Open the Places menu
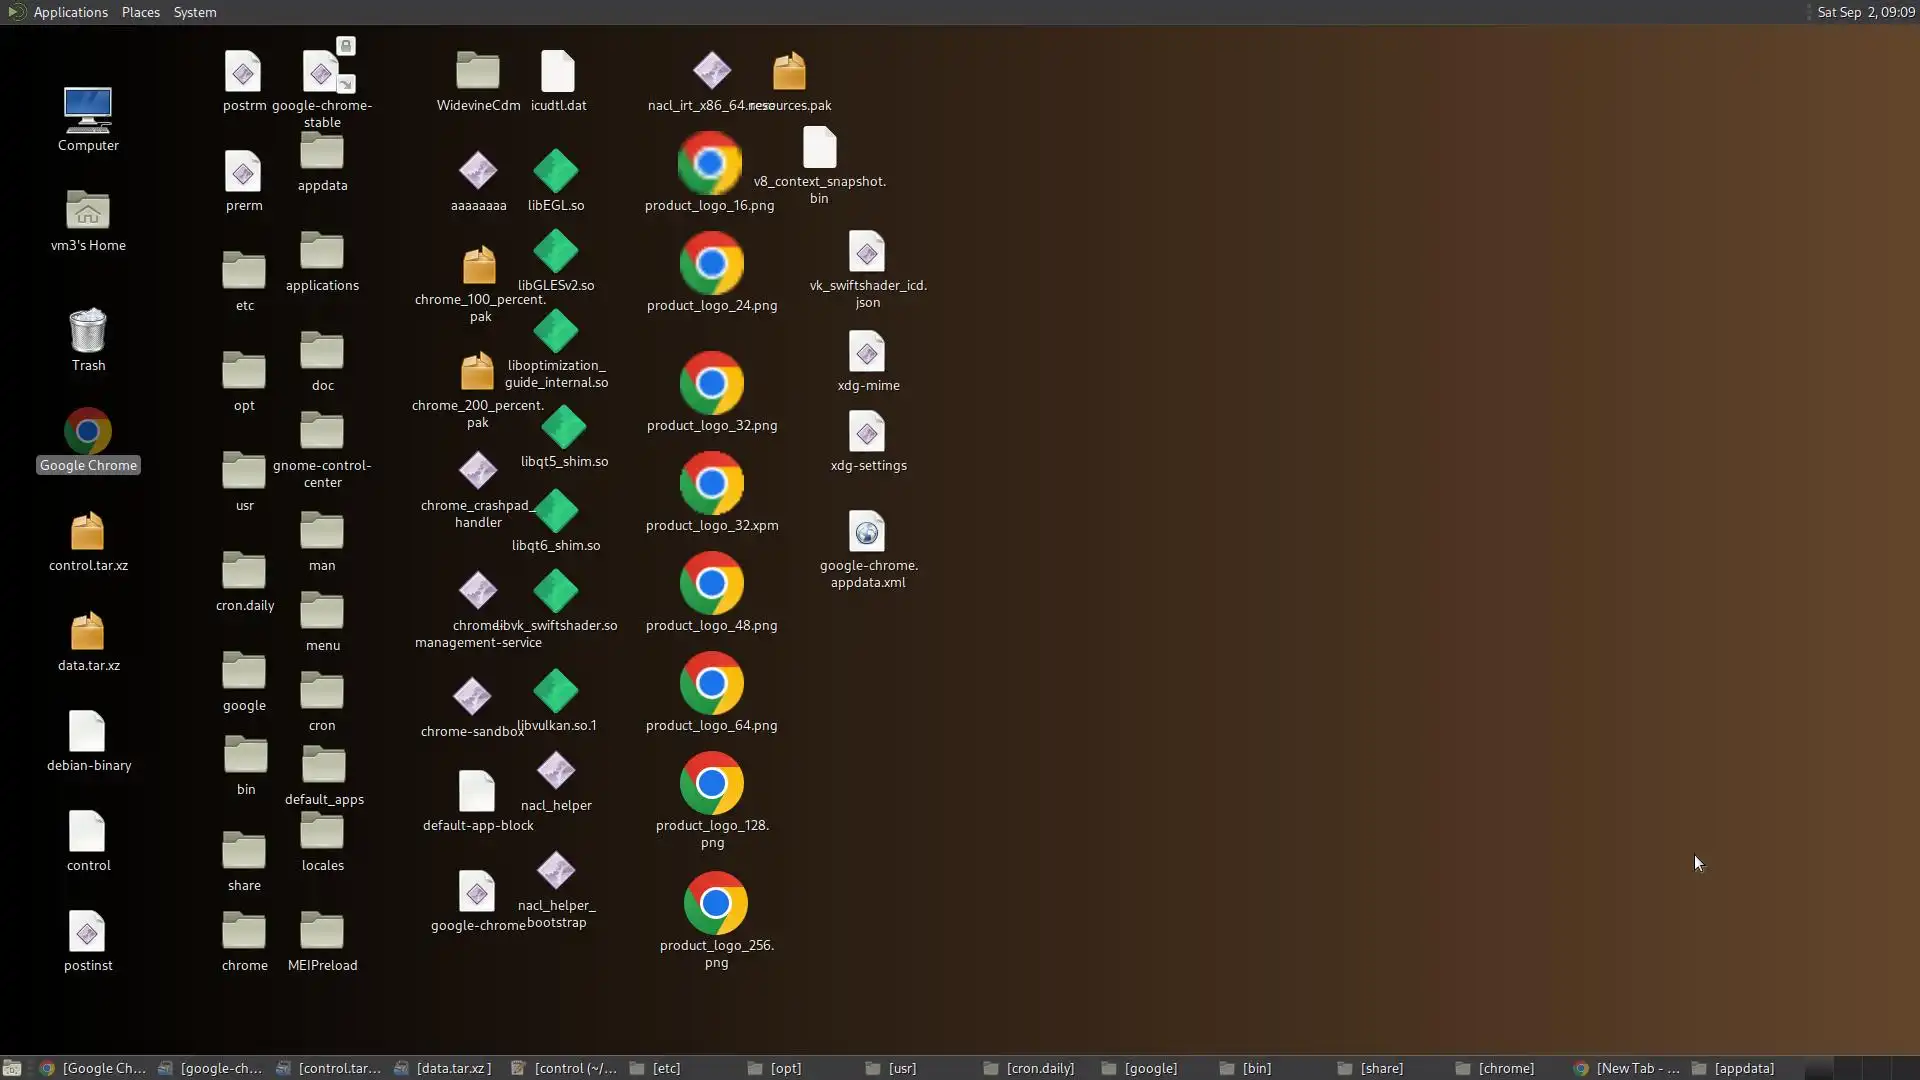Image resolution: width=1920 pixels, height=1080 pixels. (141, 12)
